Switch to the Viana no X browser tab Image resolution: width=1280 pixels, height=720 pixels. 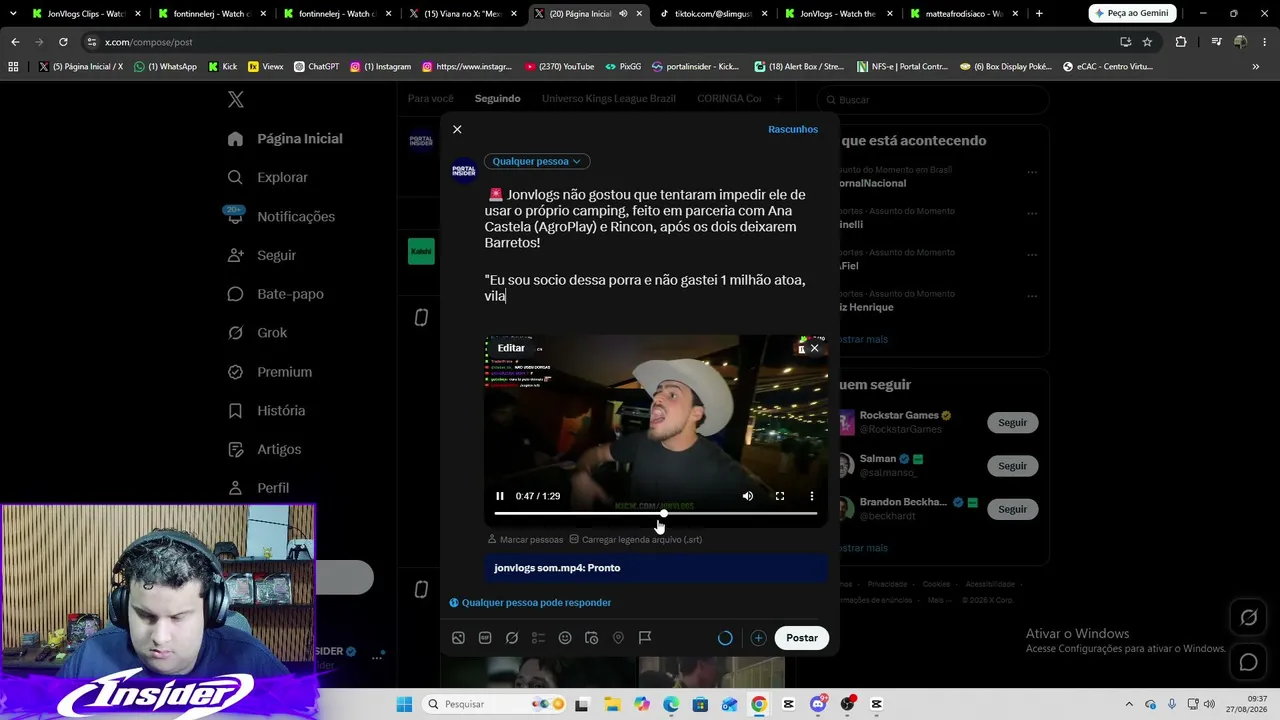[461, 14]
